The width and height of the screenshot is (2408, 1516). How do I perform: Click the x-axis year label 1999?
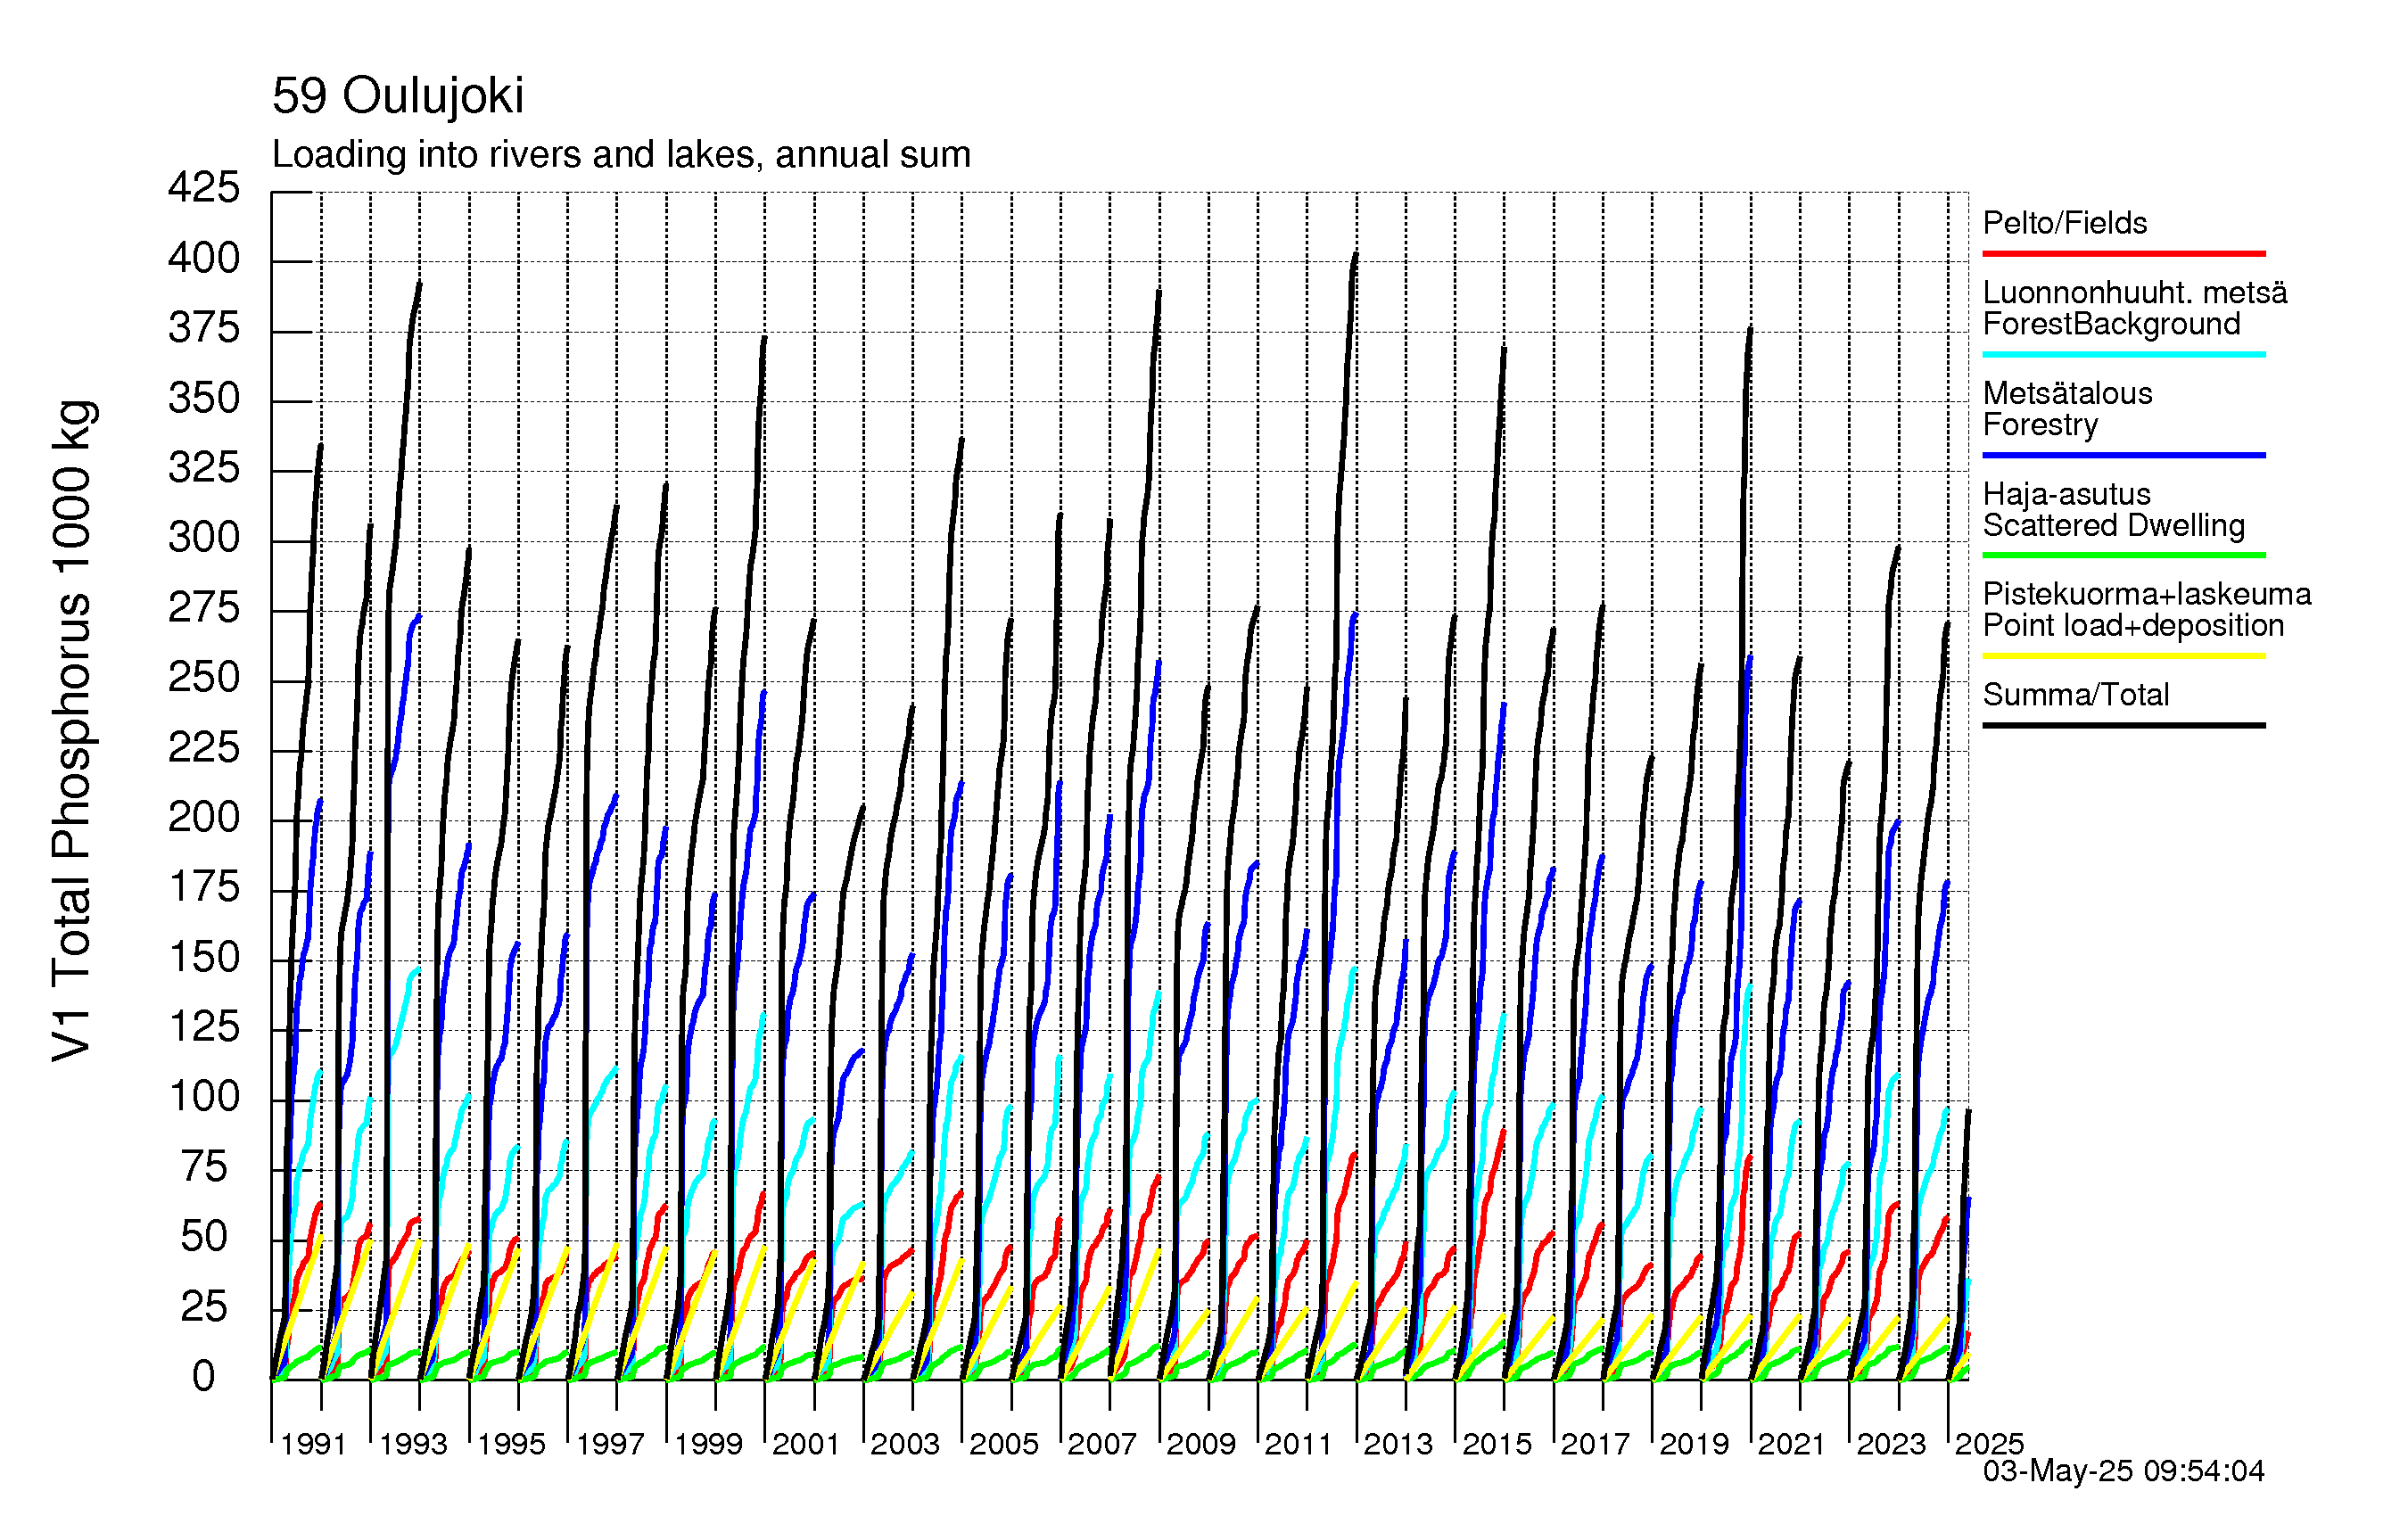pos(708,1444)
